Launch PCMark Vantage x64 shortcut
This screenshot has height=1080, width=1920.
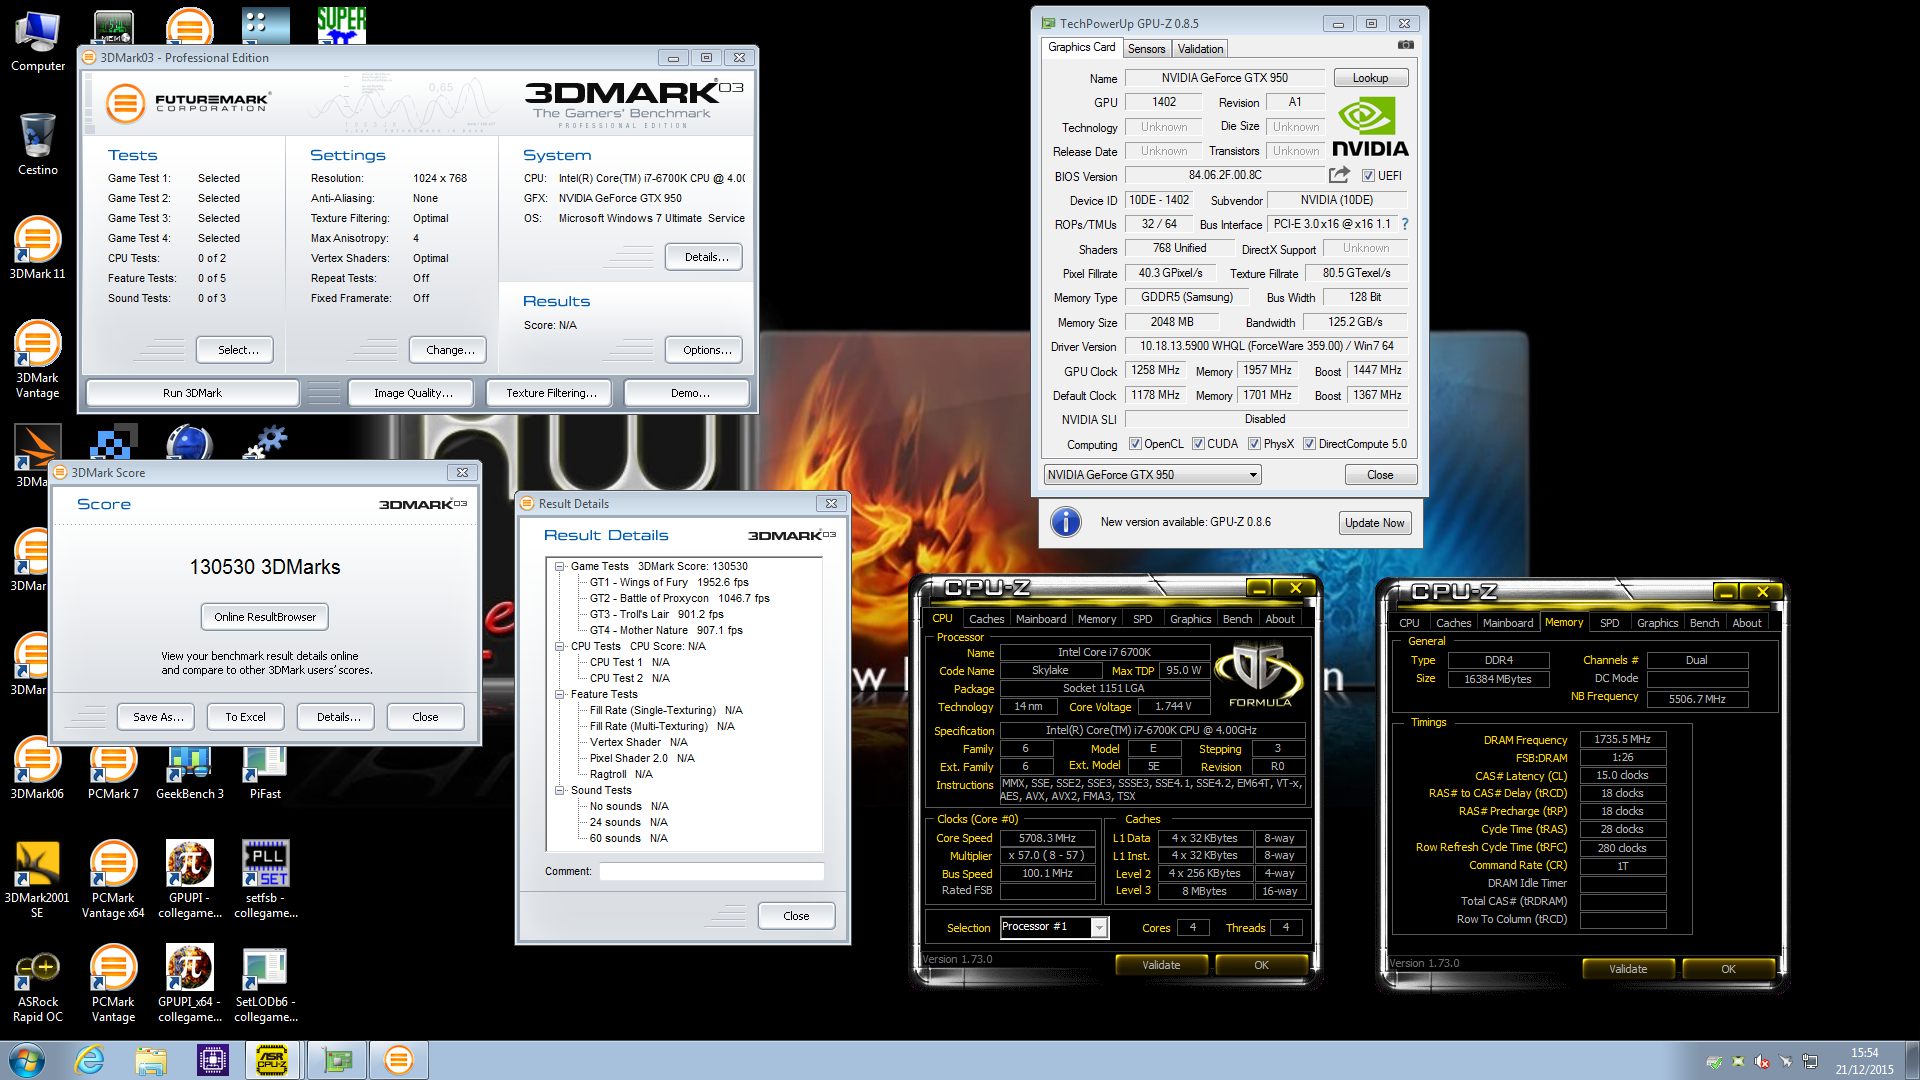tap(113, 879)
